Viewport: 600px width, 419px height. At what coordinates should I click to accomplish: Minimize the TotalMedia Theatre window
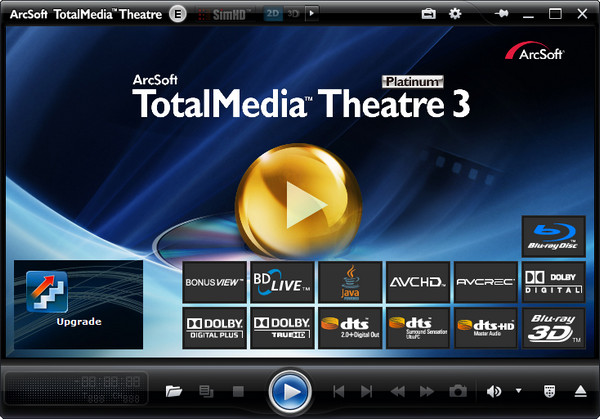pyautogui.click(x=528, y=15)
